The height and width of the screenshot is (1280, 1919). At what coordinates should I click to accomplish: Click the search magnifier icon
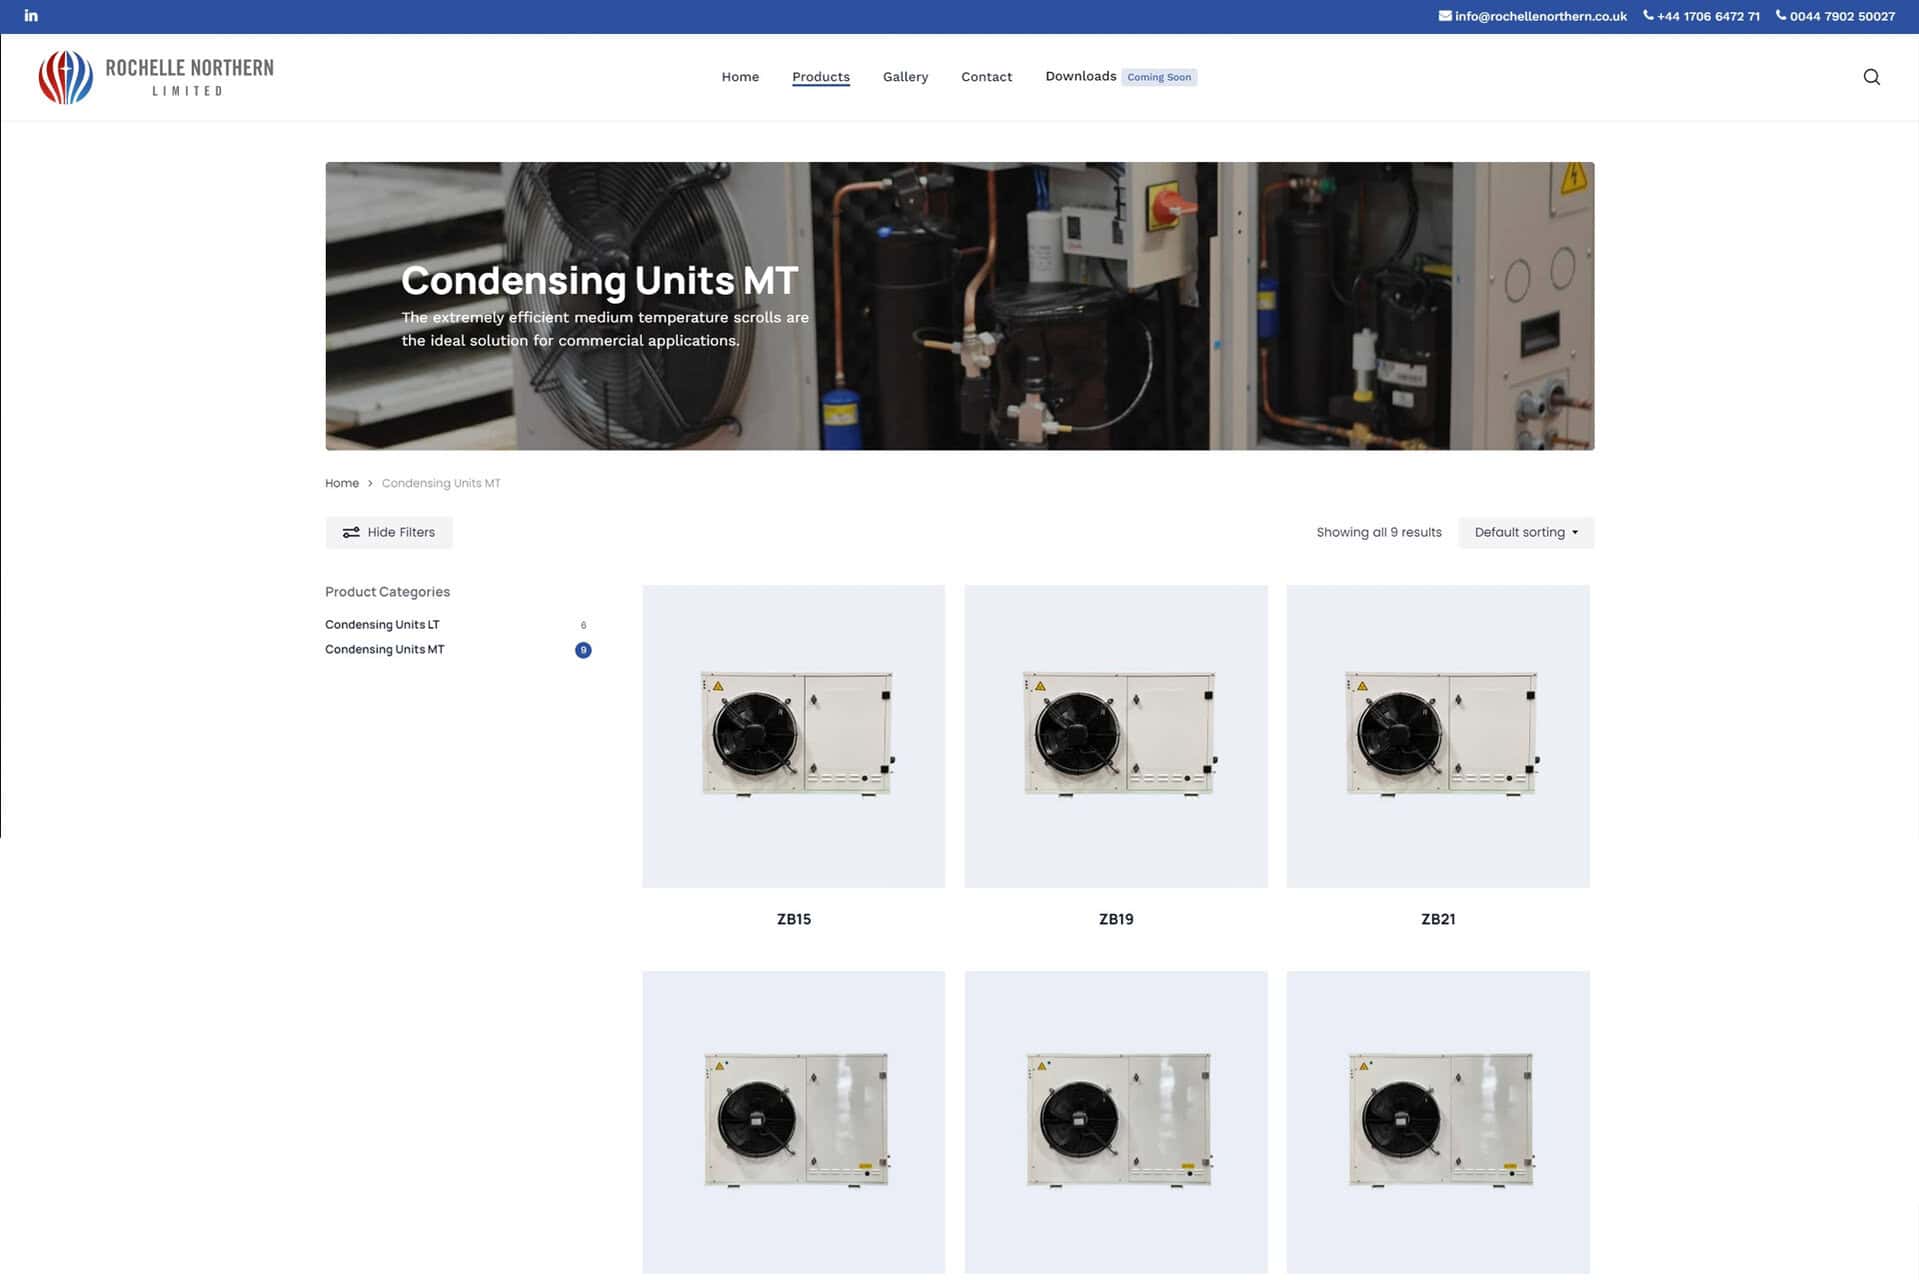pos(1871,77)
